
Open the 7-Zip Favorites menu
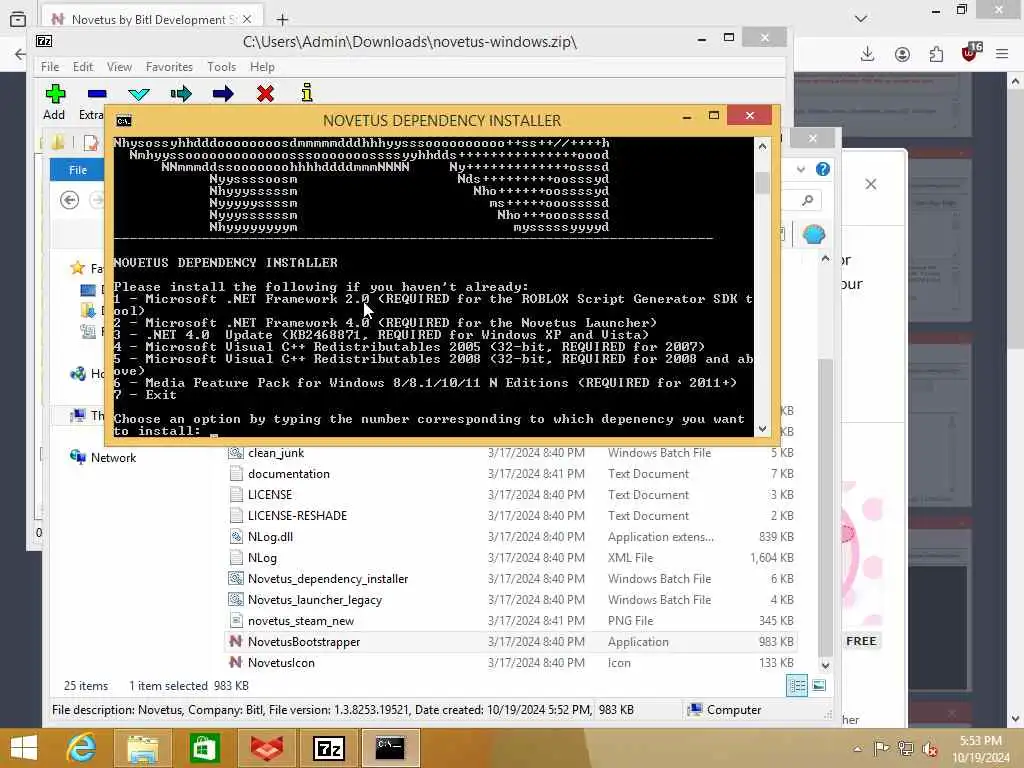point(169,67)
